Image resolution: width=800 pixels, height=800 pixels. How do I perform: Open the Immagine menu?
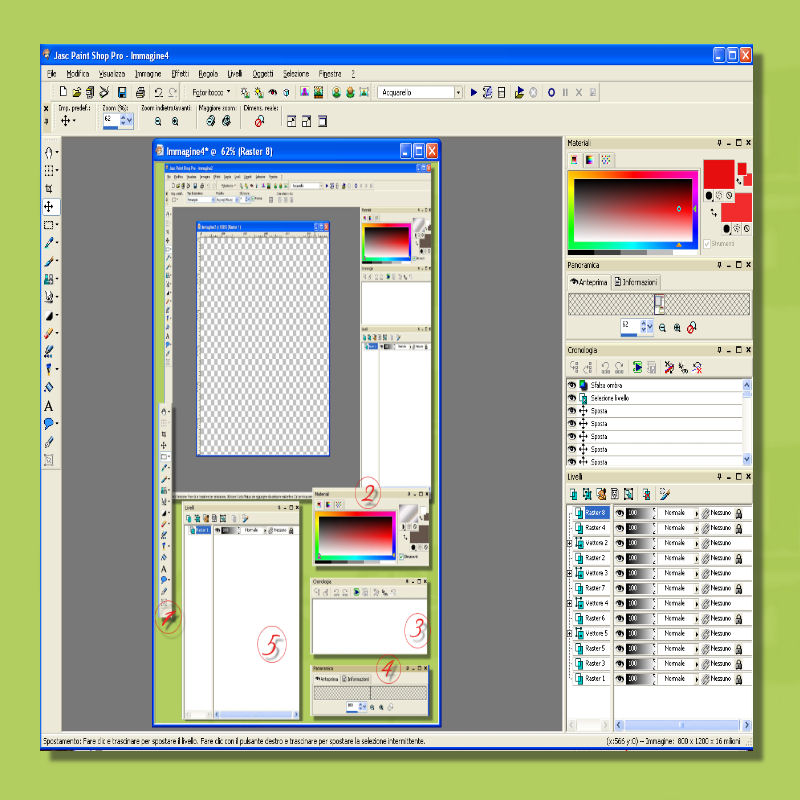click(x=148, y=74)
